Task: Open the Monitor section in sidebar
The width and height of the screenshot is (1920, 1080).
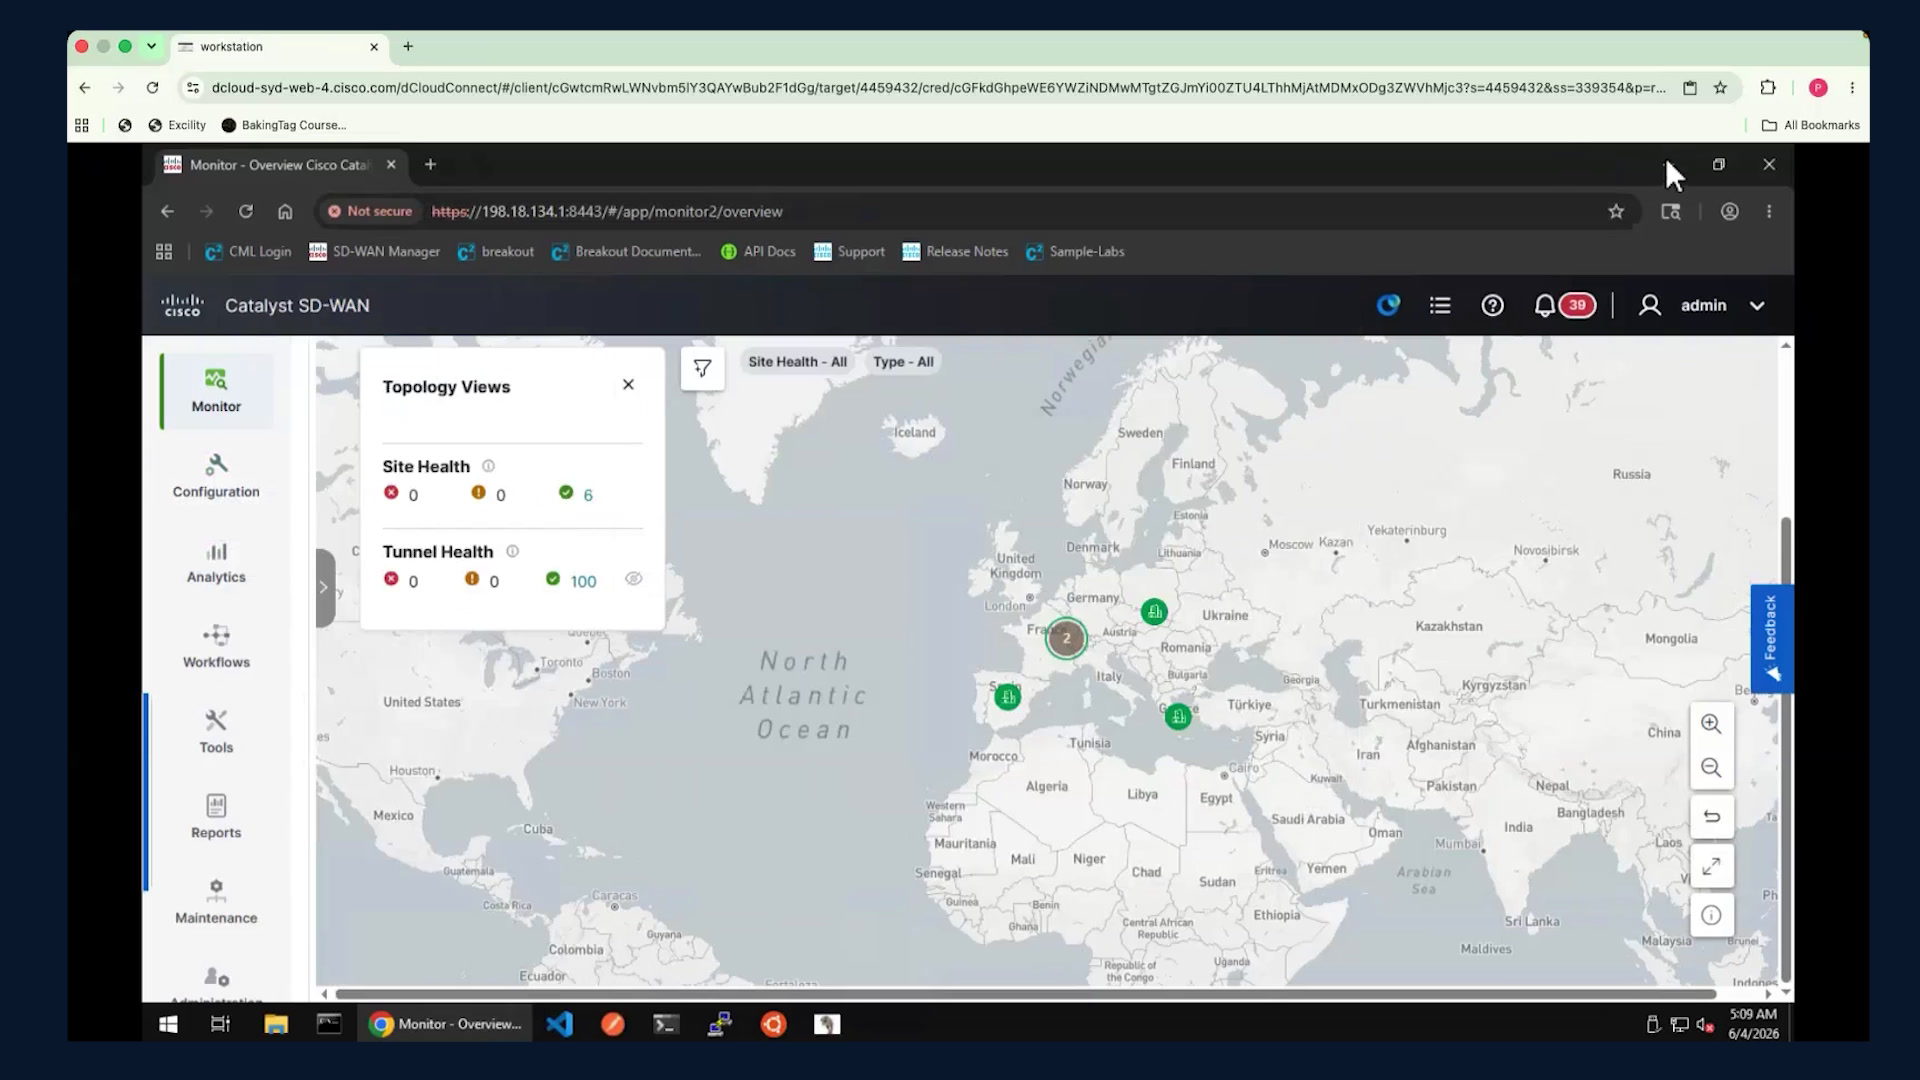Action: (216, 391)
